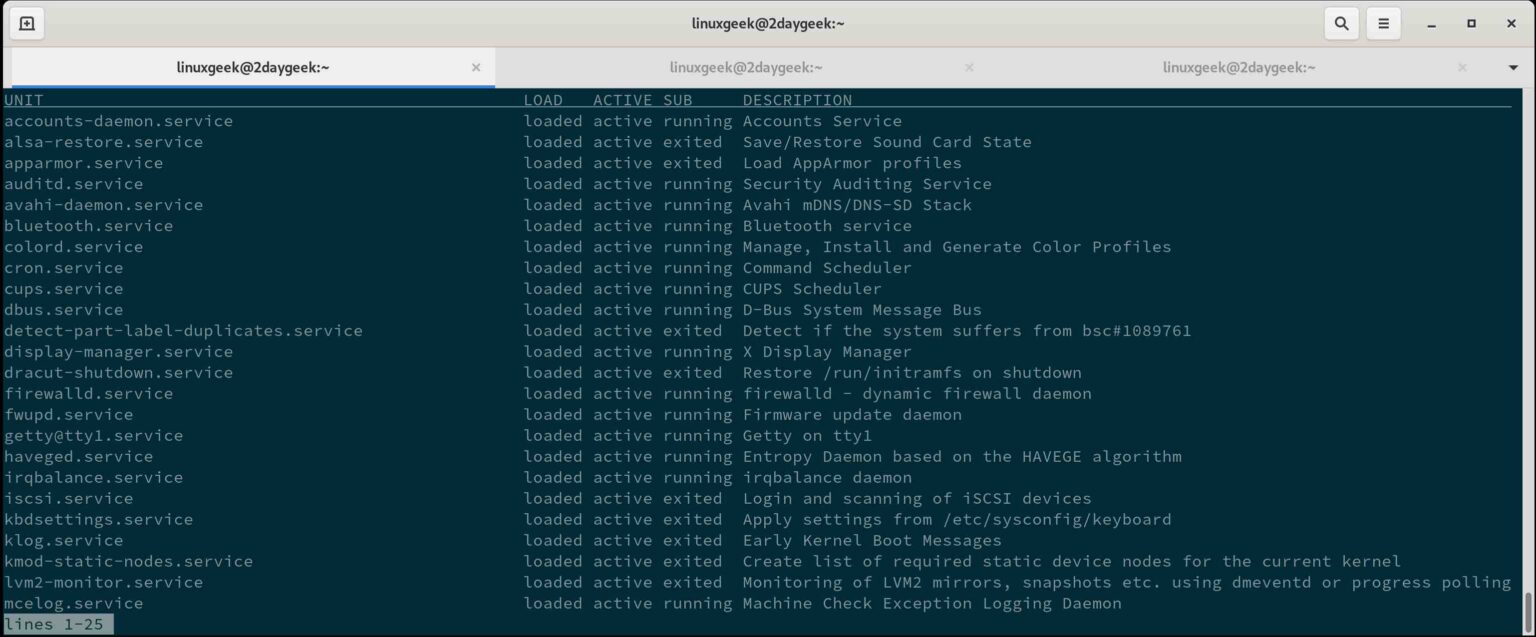Click the bsc#1089761 bug reference
The width and height of the screenshot is (1536, 637).
point(1134,330)
